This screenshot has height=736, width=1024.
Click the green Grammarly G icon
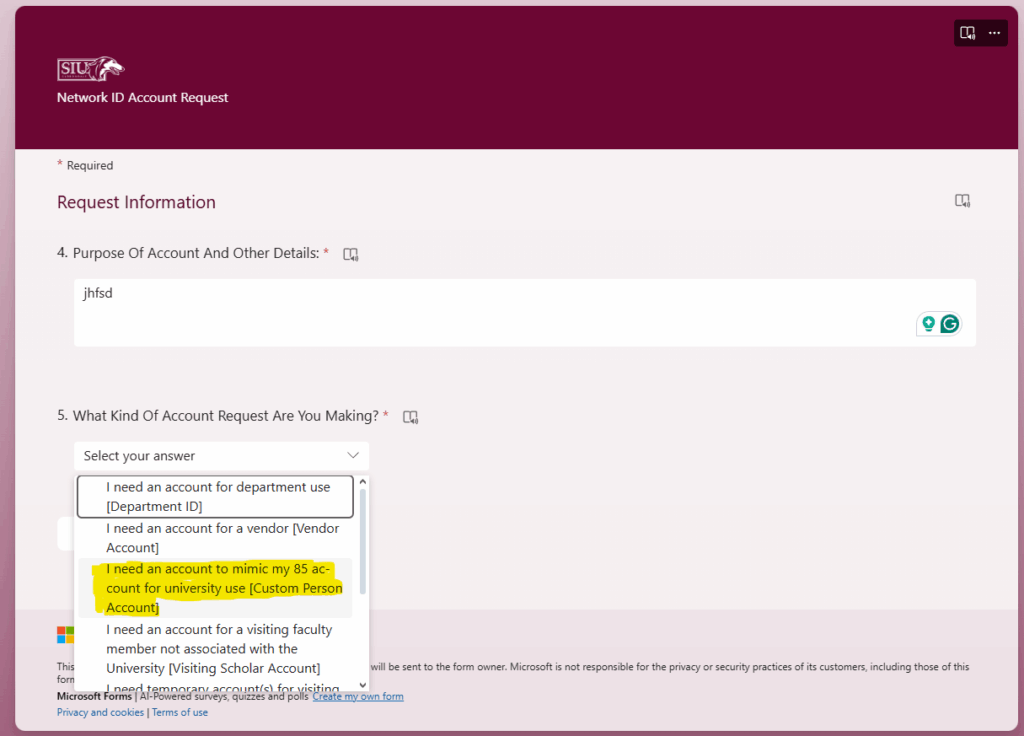949,323
